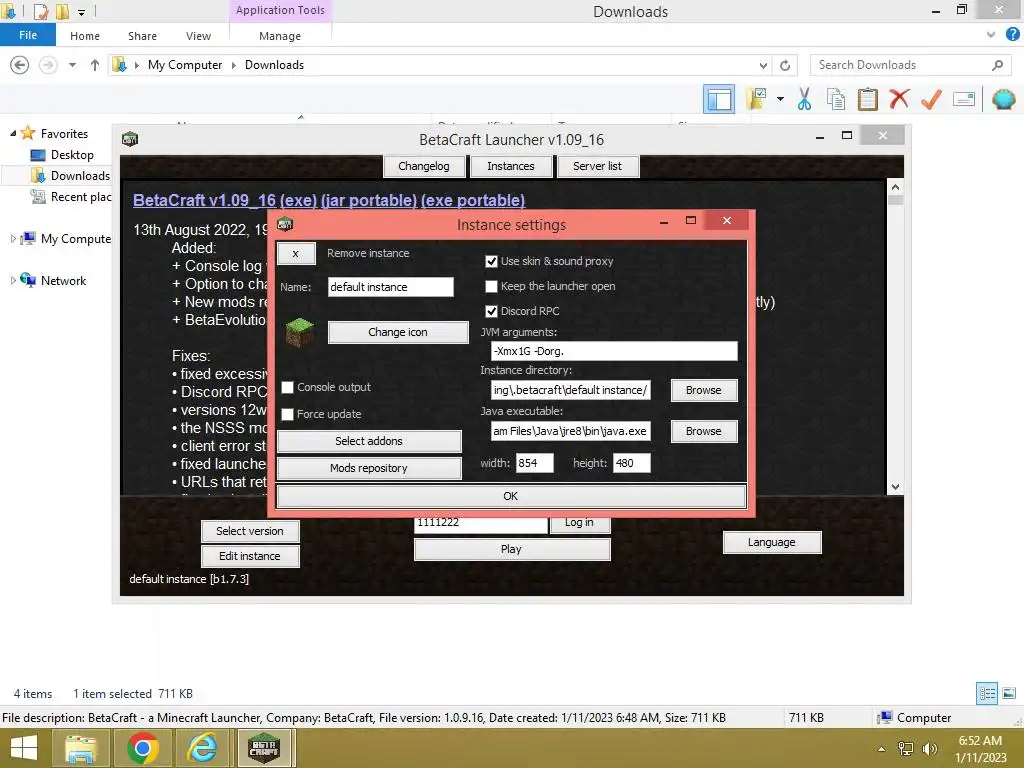Expand the My Computer tree node
Viewport: 1024px width, 768px height.
tap(13, 239)
